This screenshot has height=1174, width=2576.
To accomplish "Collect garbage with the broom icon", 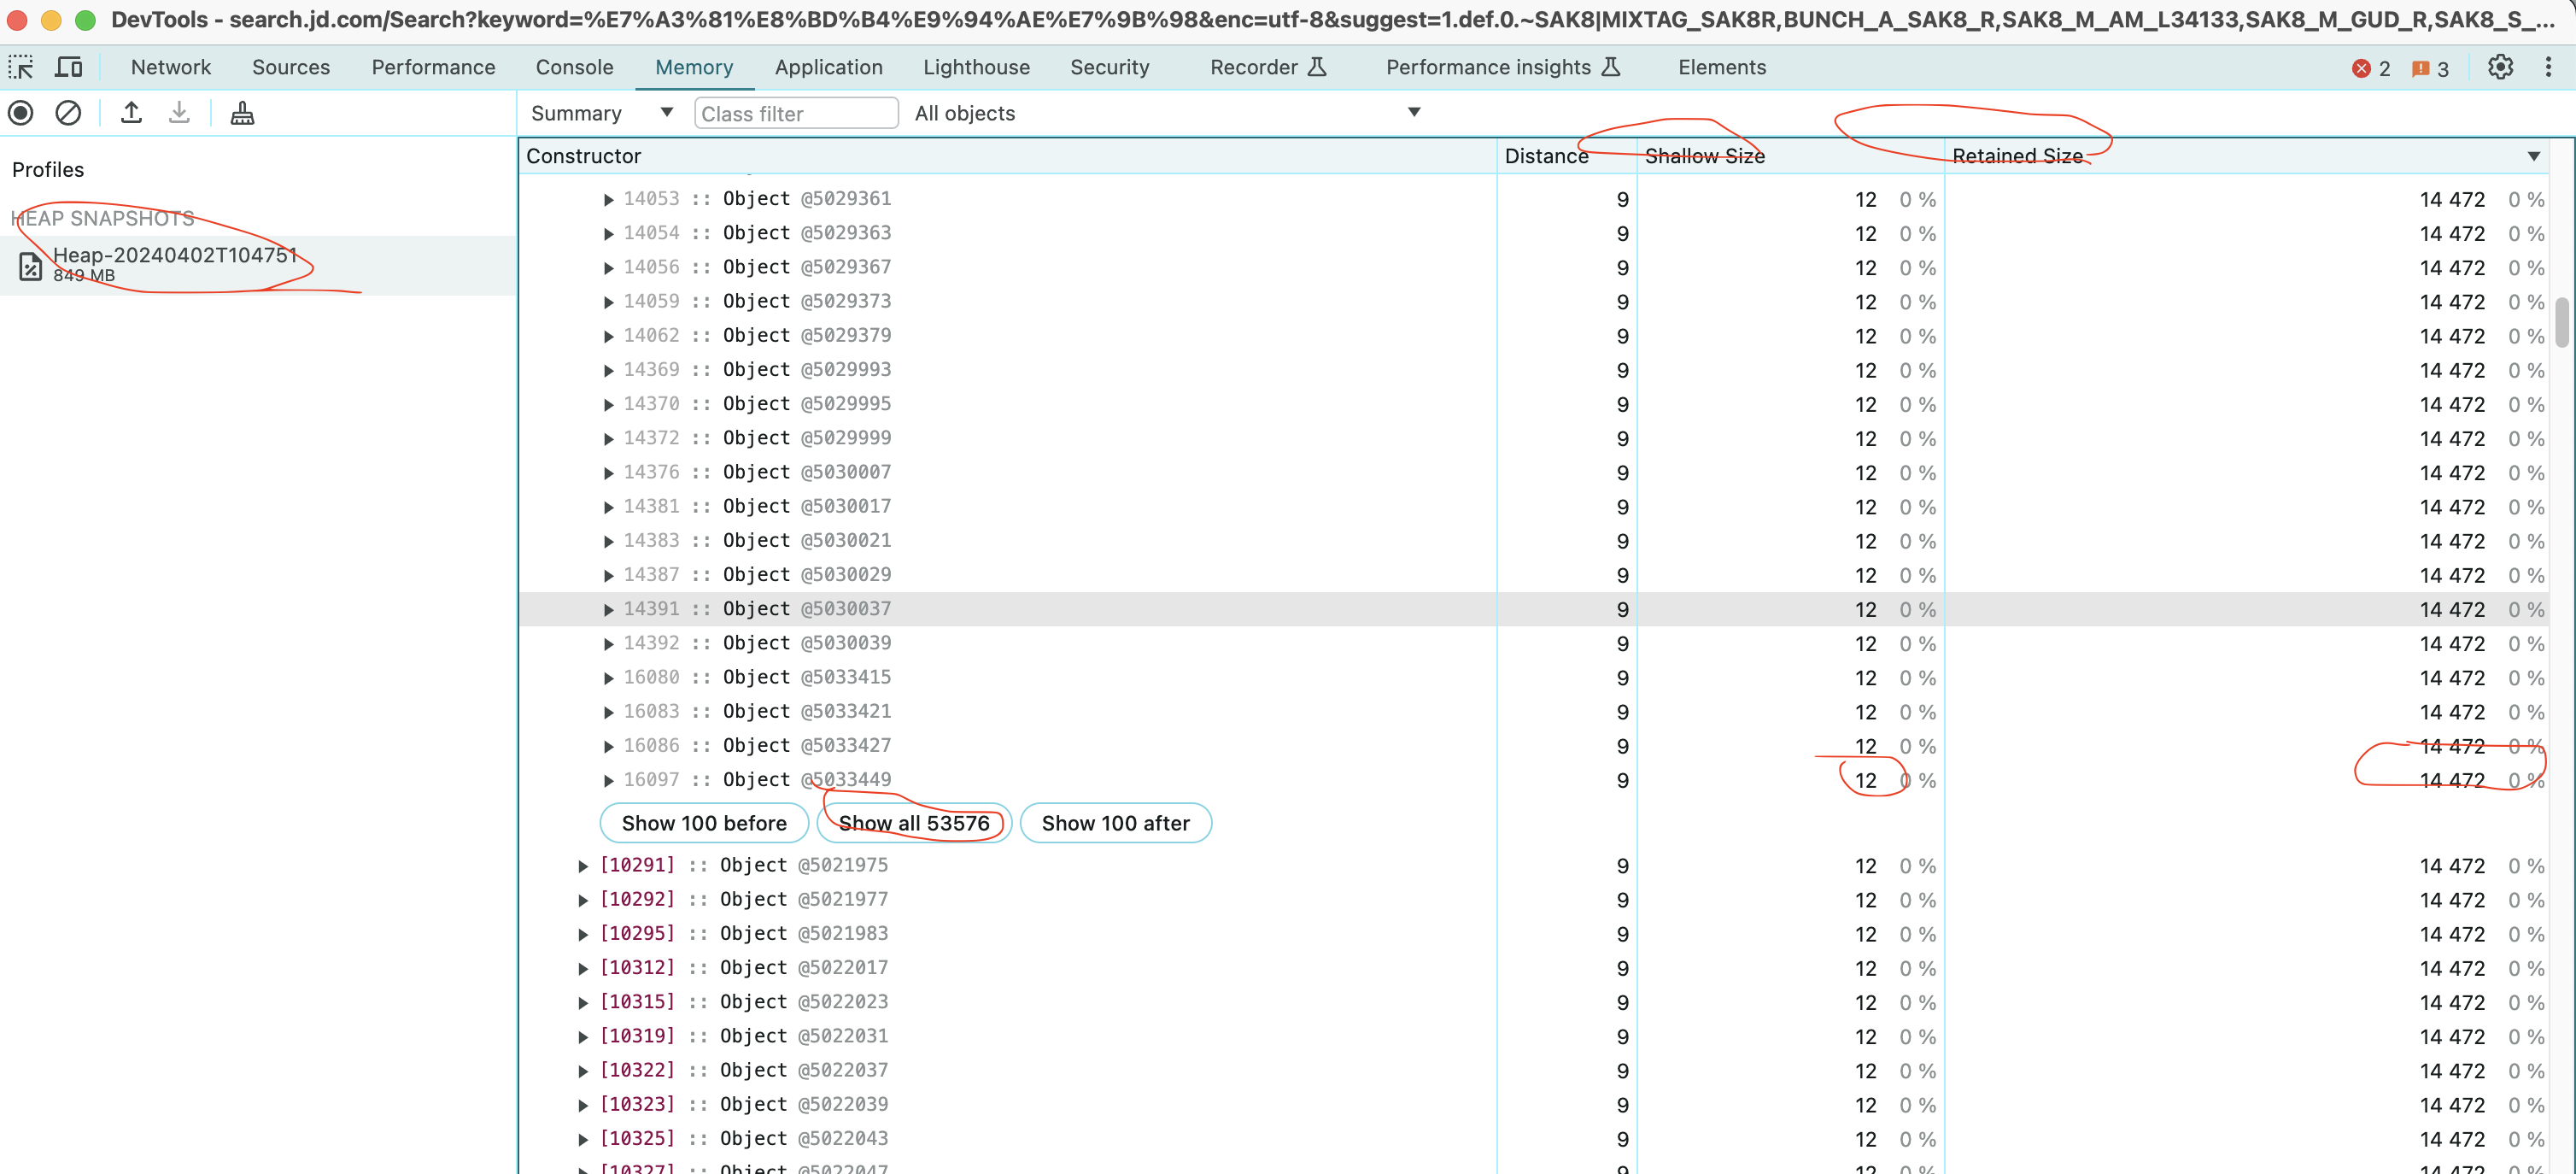I will point(242,113).
